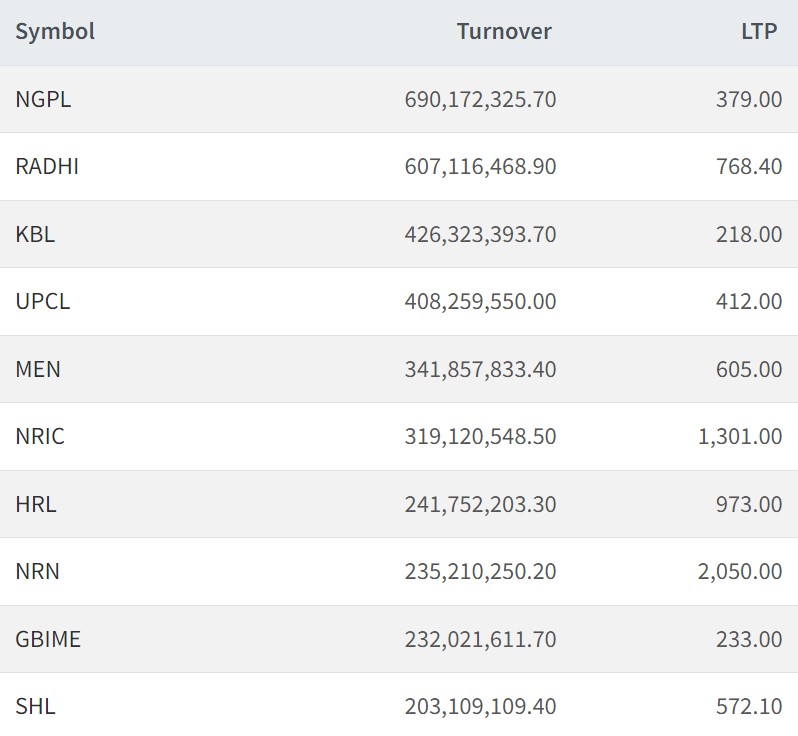This screenshot has height=736, width=798.
Task: Click the UPCL symbol
Action: (43, 301)
